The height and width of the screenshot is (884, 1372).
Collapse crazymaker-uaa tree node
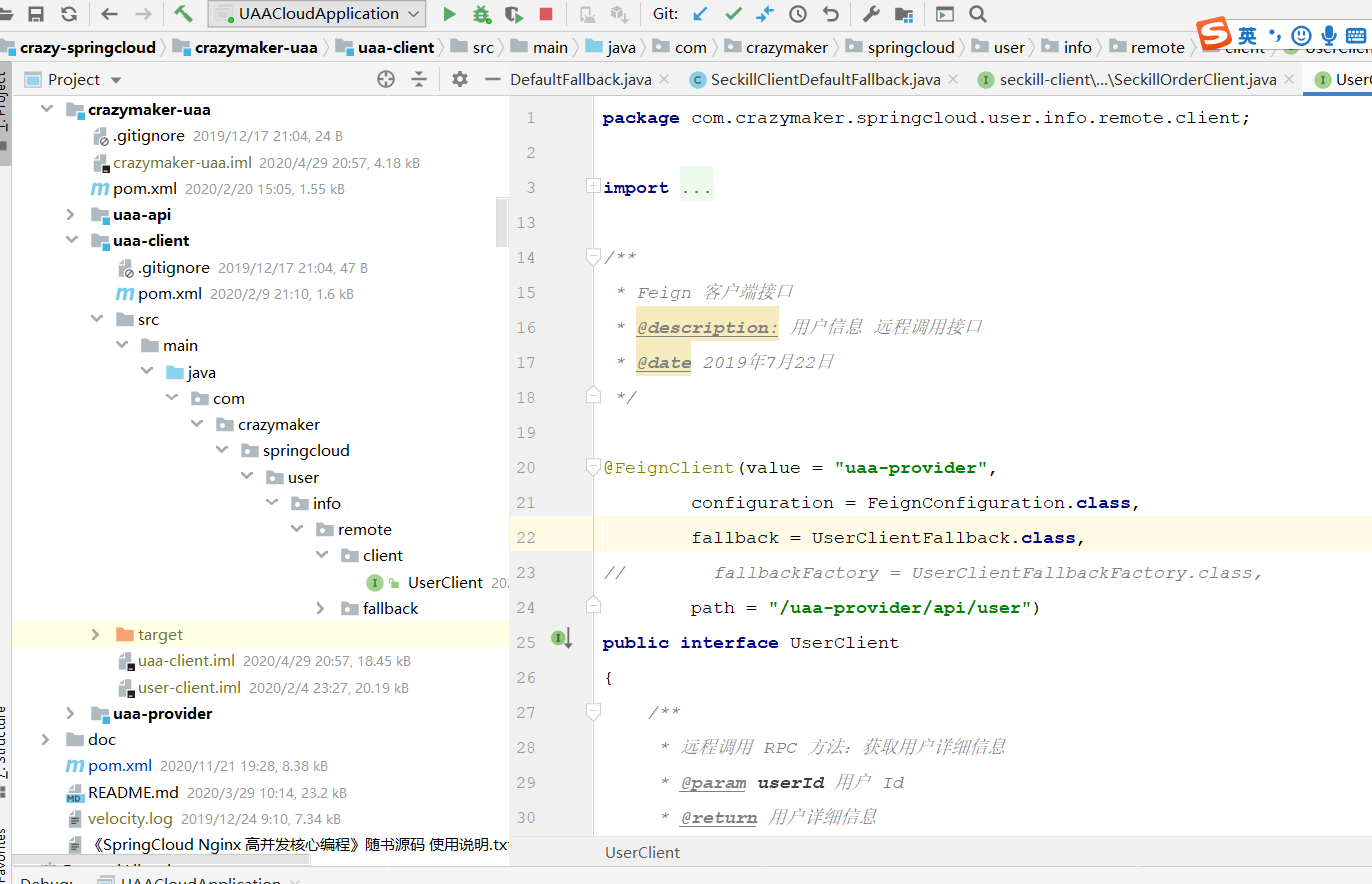(46, 110)
